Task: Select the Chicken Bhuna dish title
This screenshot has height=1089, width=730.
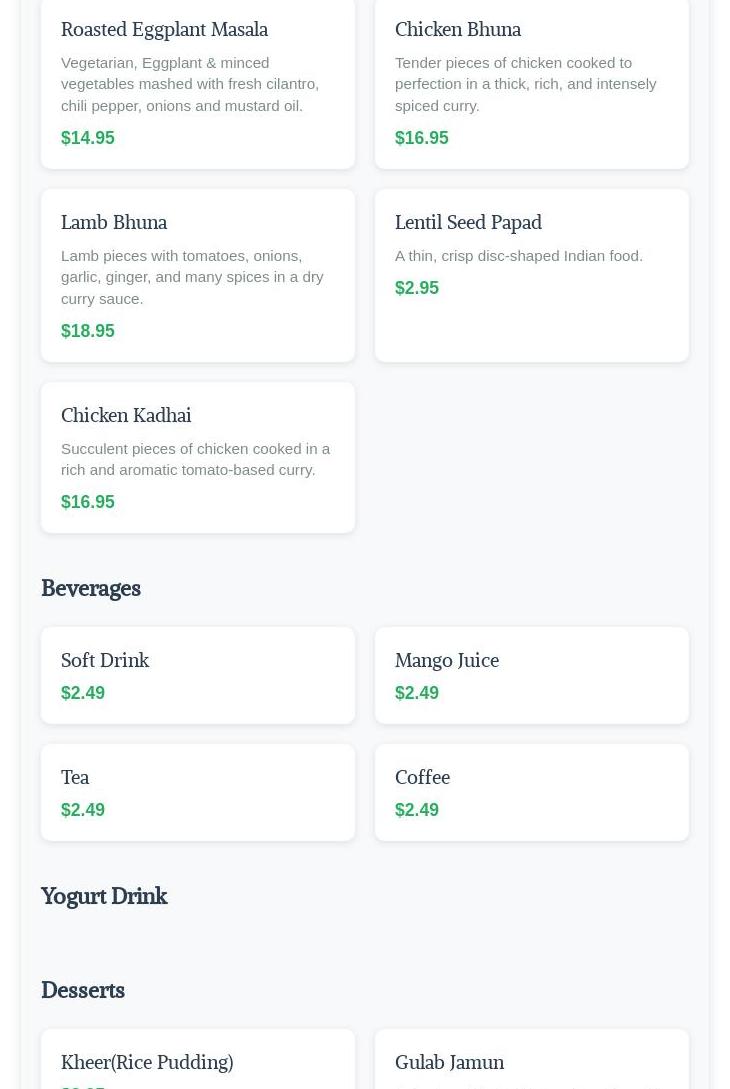Action: (457, 29)
